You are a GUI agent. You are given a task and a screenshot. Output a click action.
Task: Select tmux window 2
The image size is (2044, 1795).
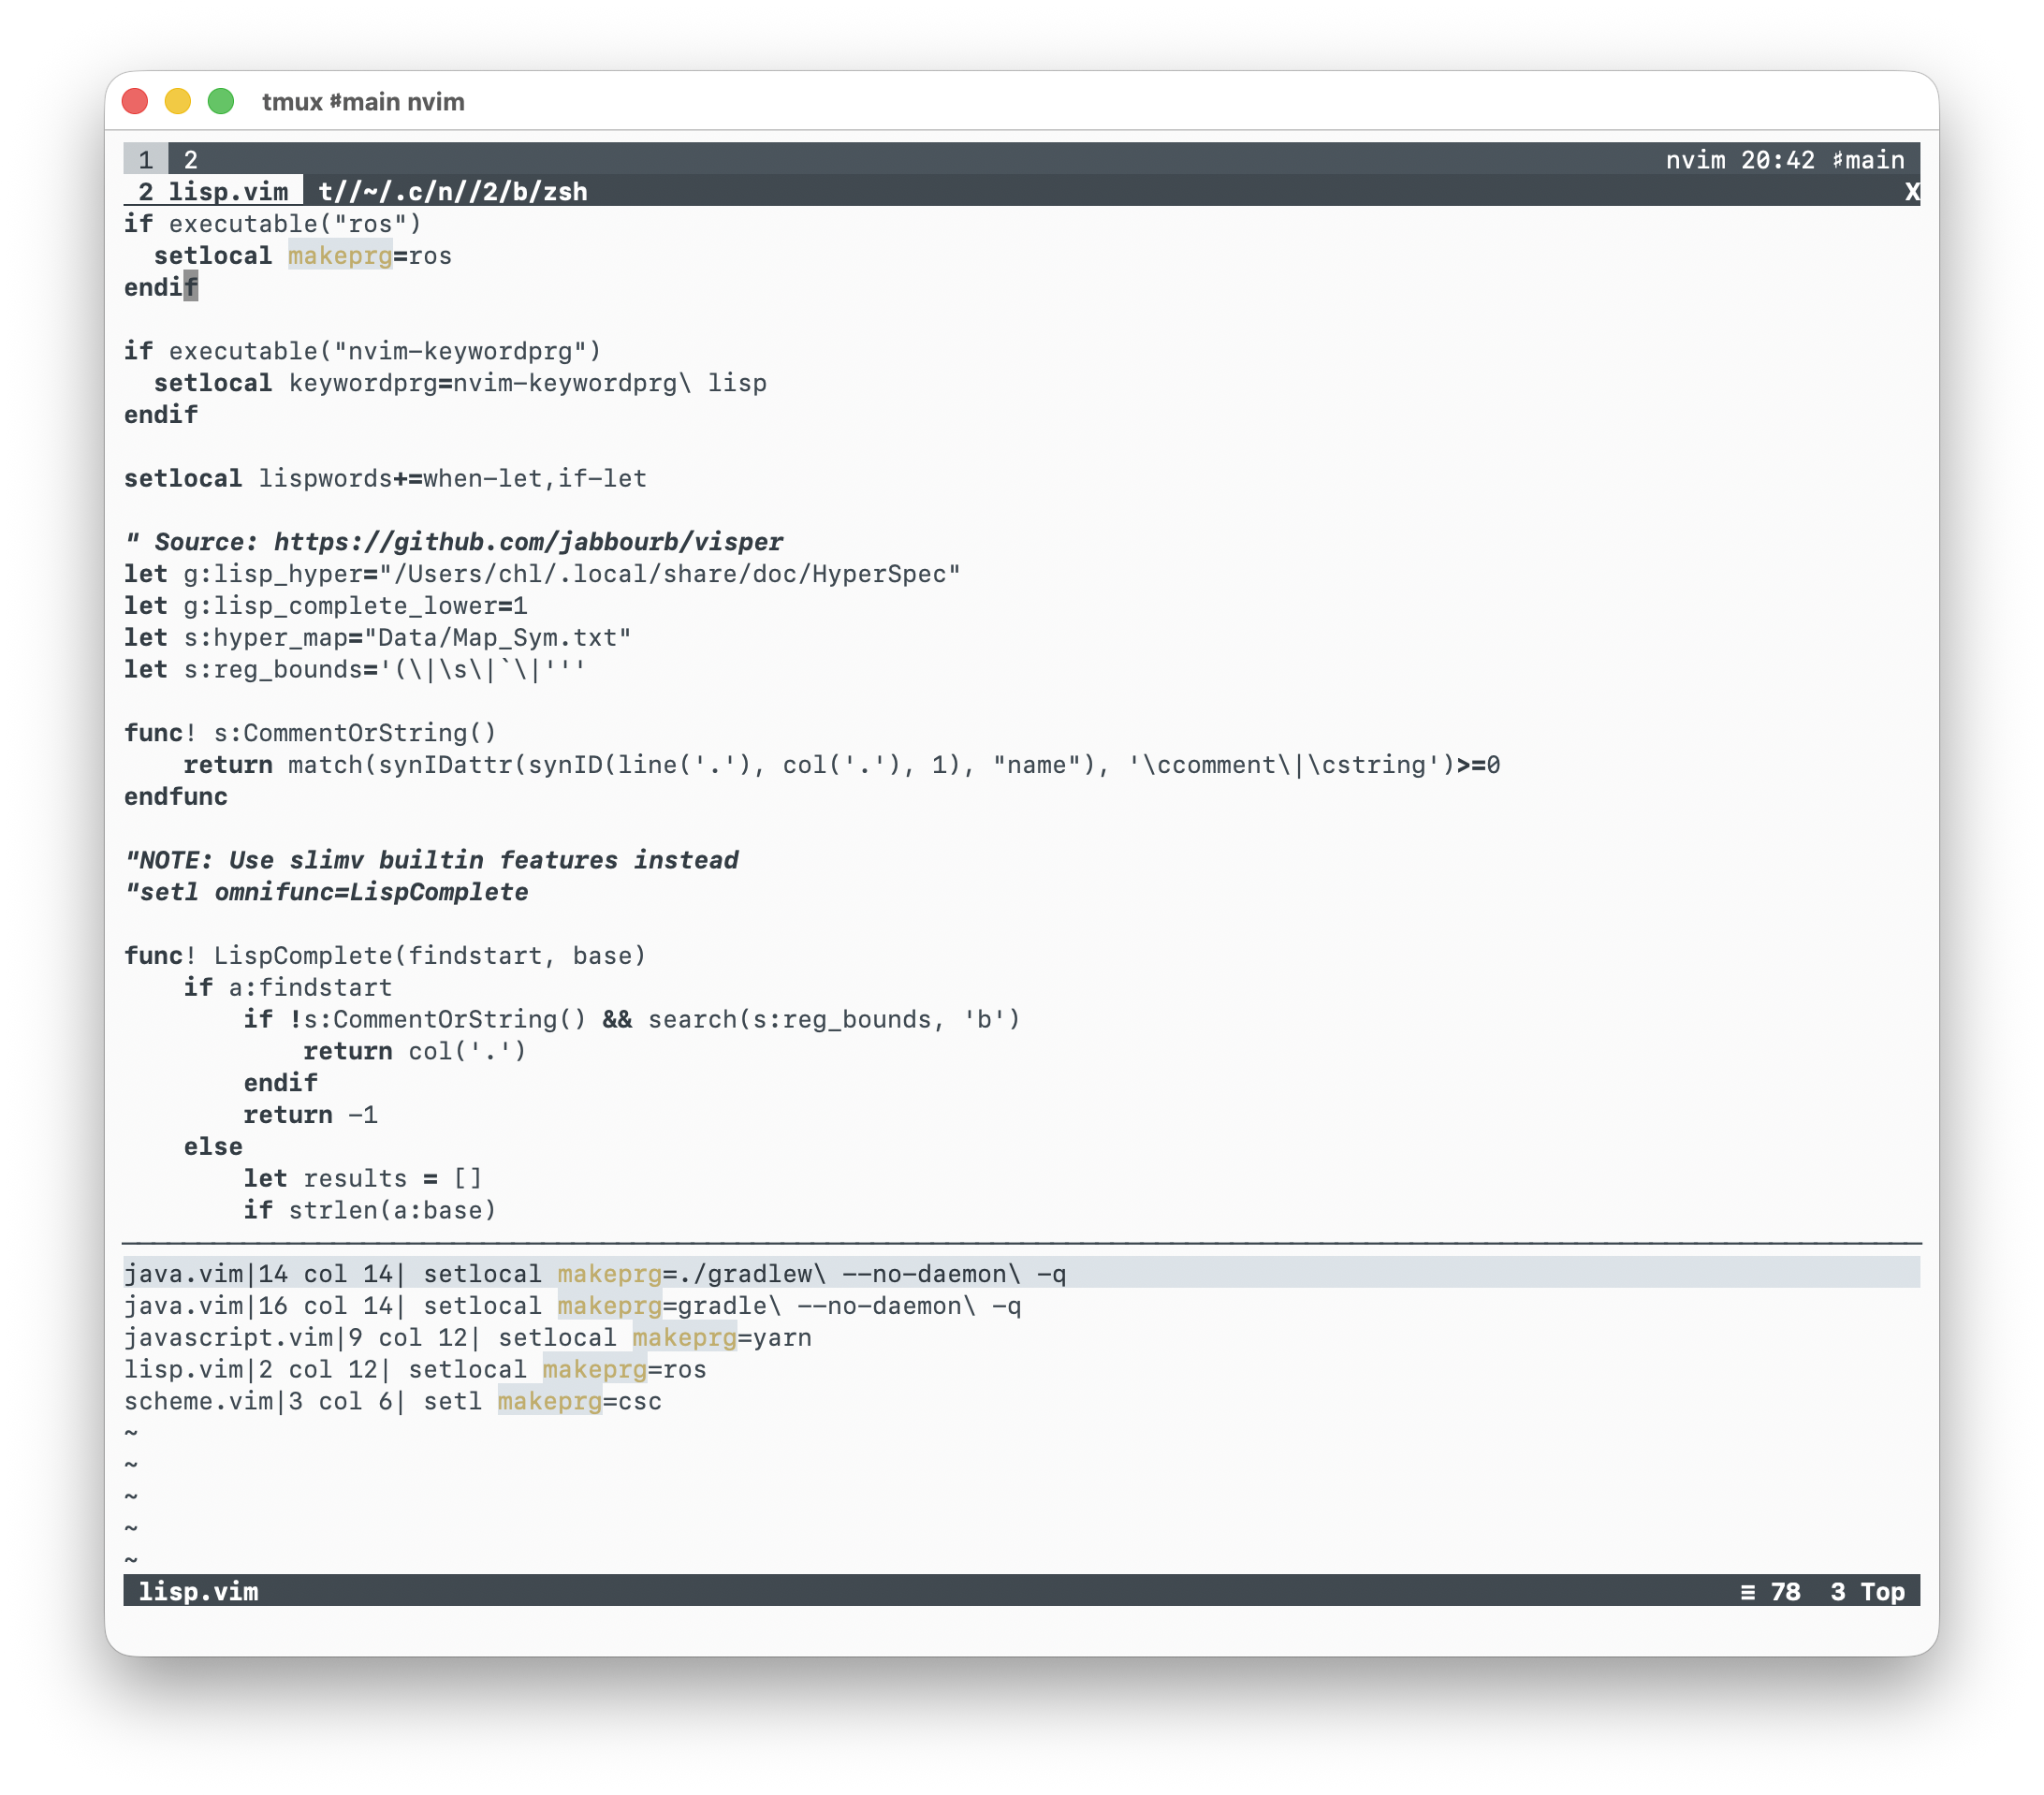point(190,160)
